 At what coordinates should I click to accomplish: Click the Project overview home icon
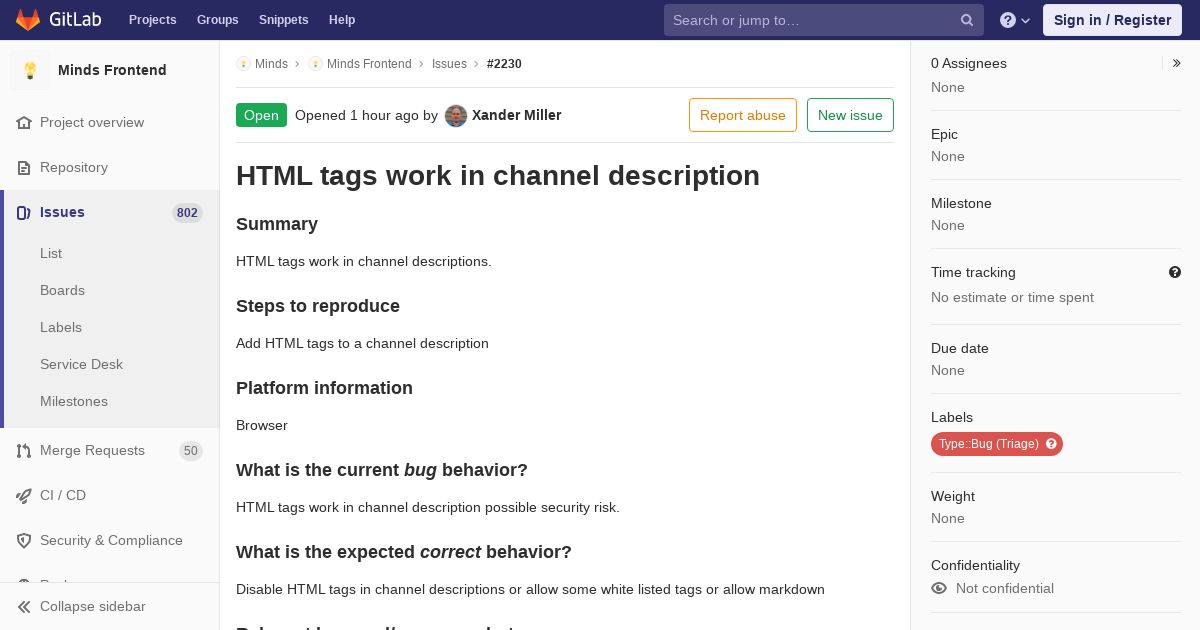pyautogui.click(x=24, y=122)
